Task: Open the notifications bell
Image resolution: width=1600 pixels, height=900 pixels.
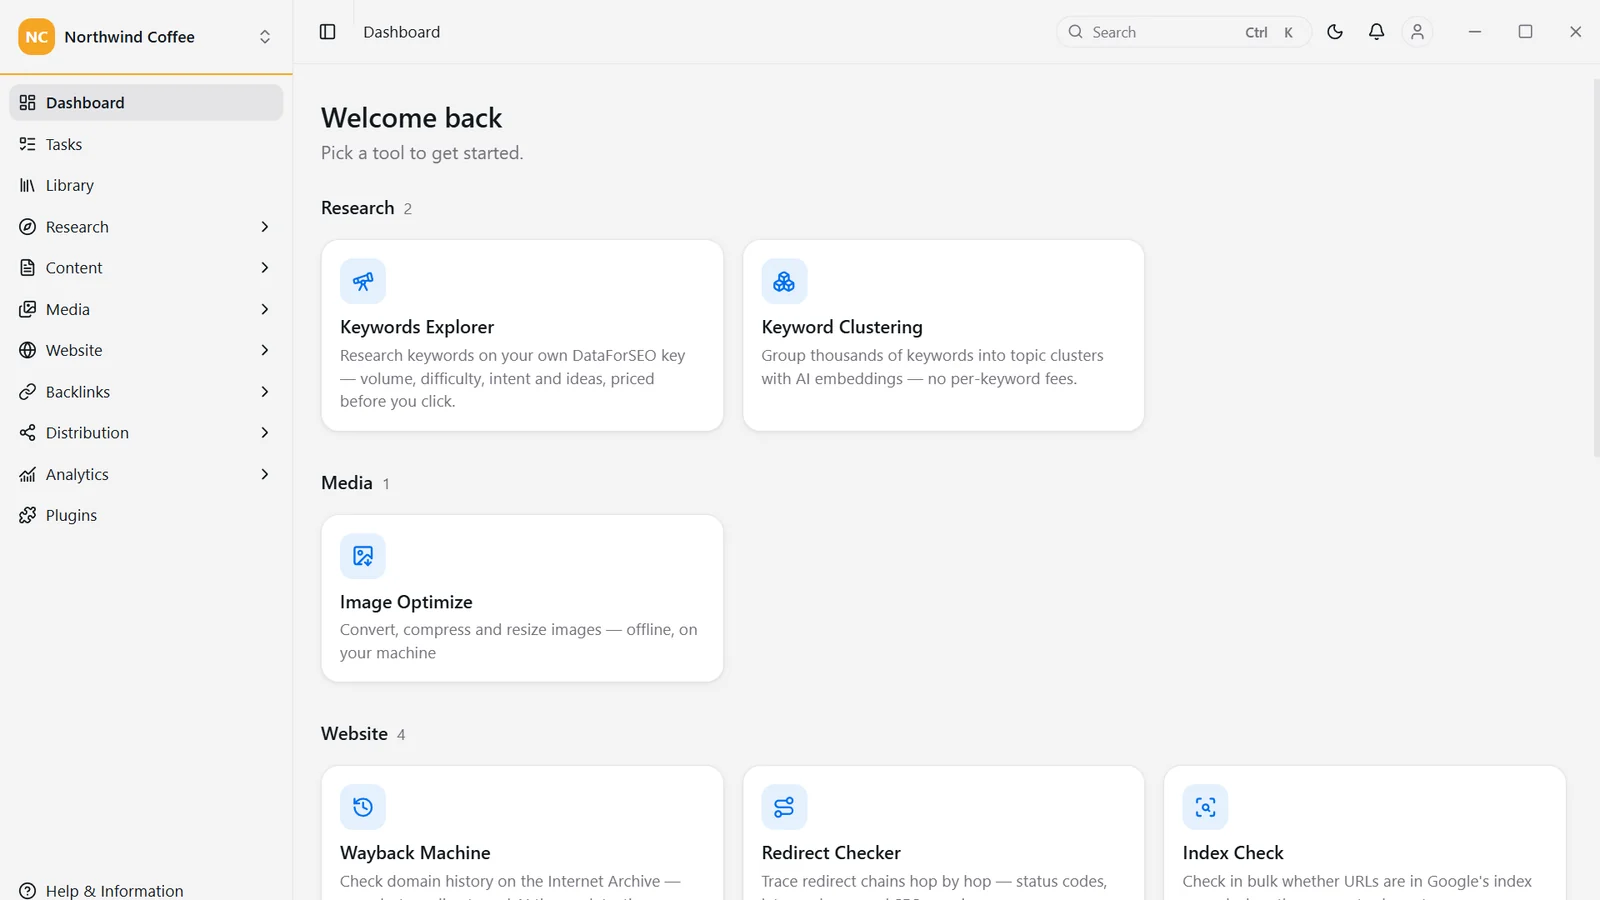Action: pos(1376,32)
